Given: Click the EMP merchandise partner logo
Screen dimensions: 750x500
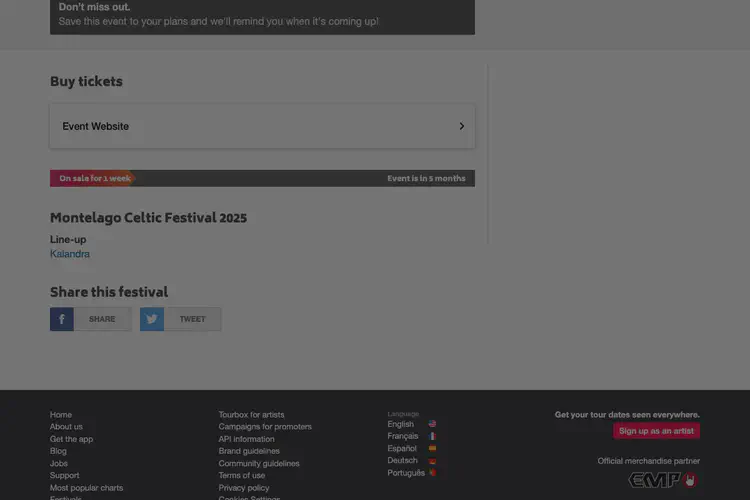Looking at the screenshot, I should [x=662, y=480].
